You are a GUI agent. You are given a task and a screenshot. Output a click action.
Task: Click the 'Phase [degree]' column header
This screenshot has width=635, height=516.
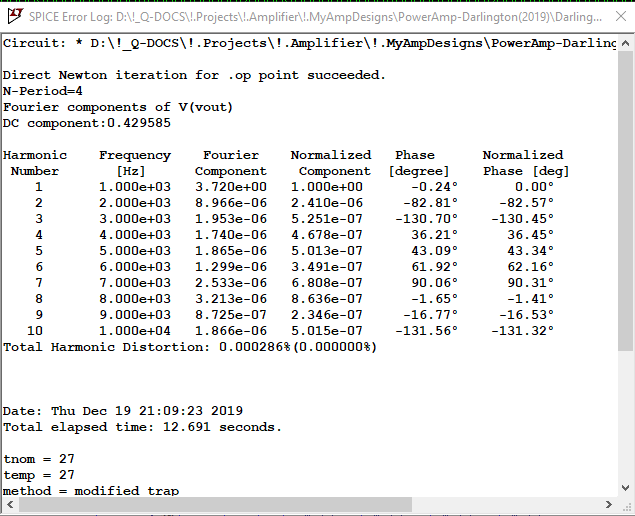point(419,163)
